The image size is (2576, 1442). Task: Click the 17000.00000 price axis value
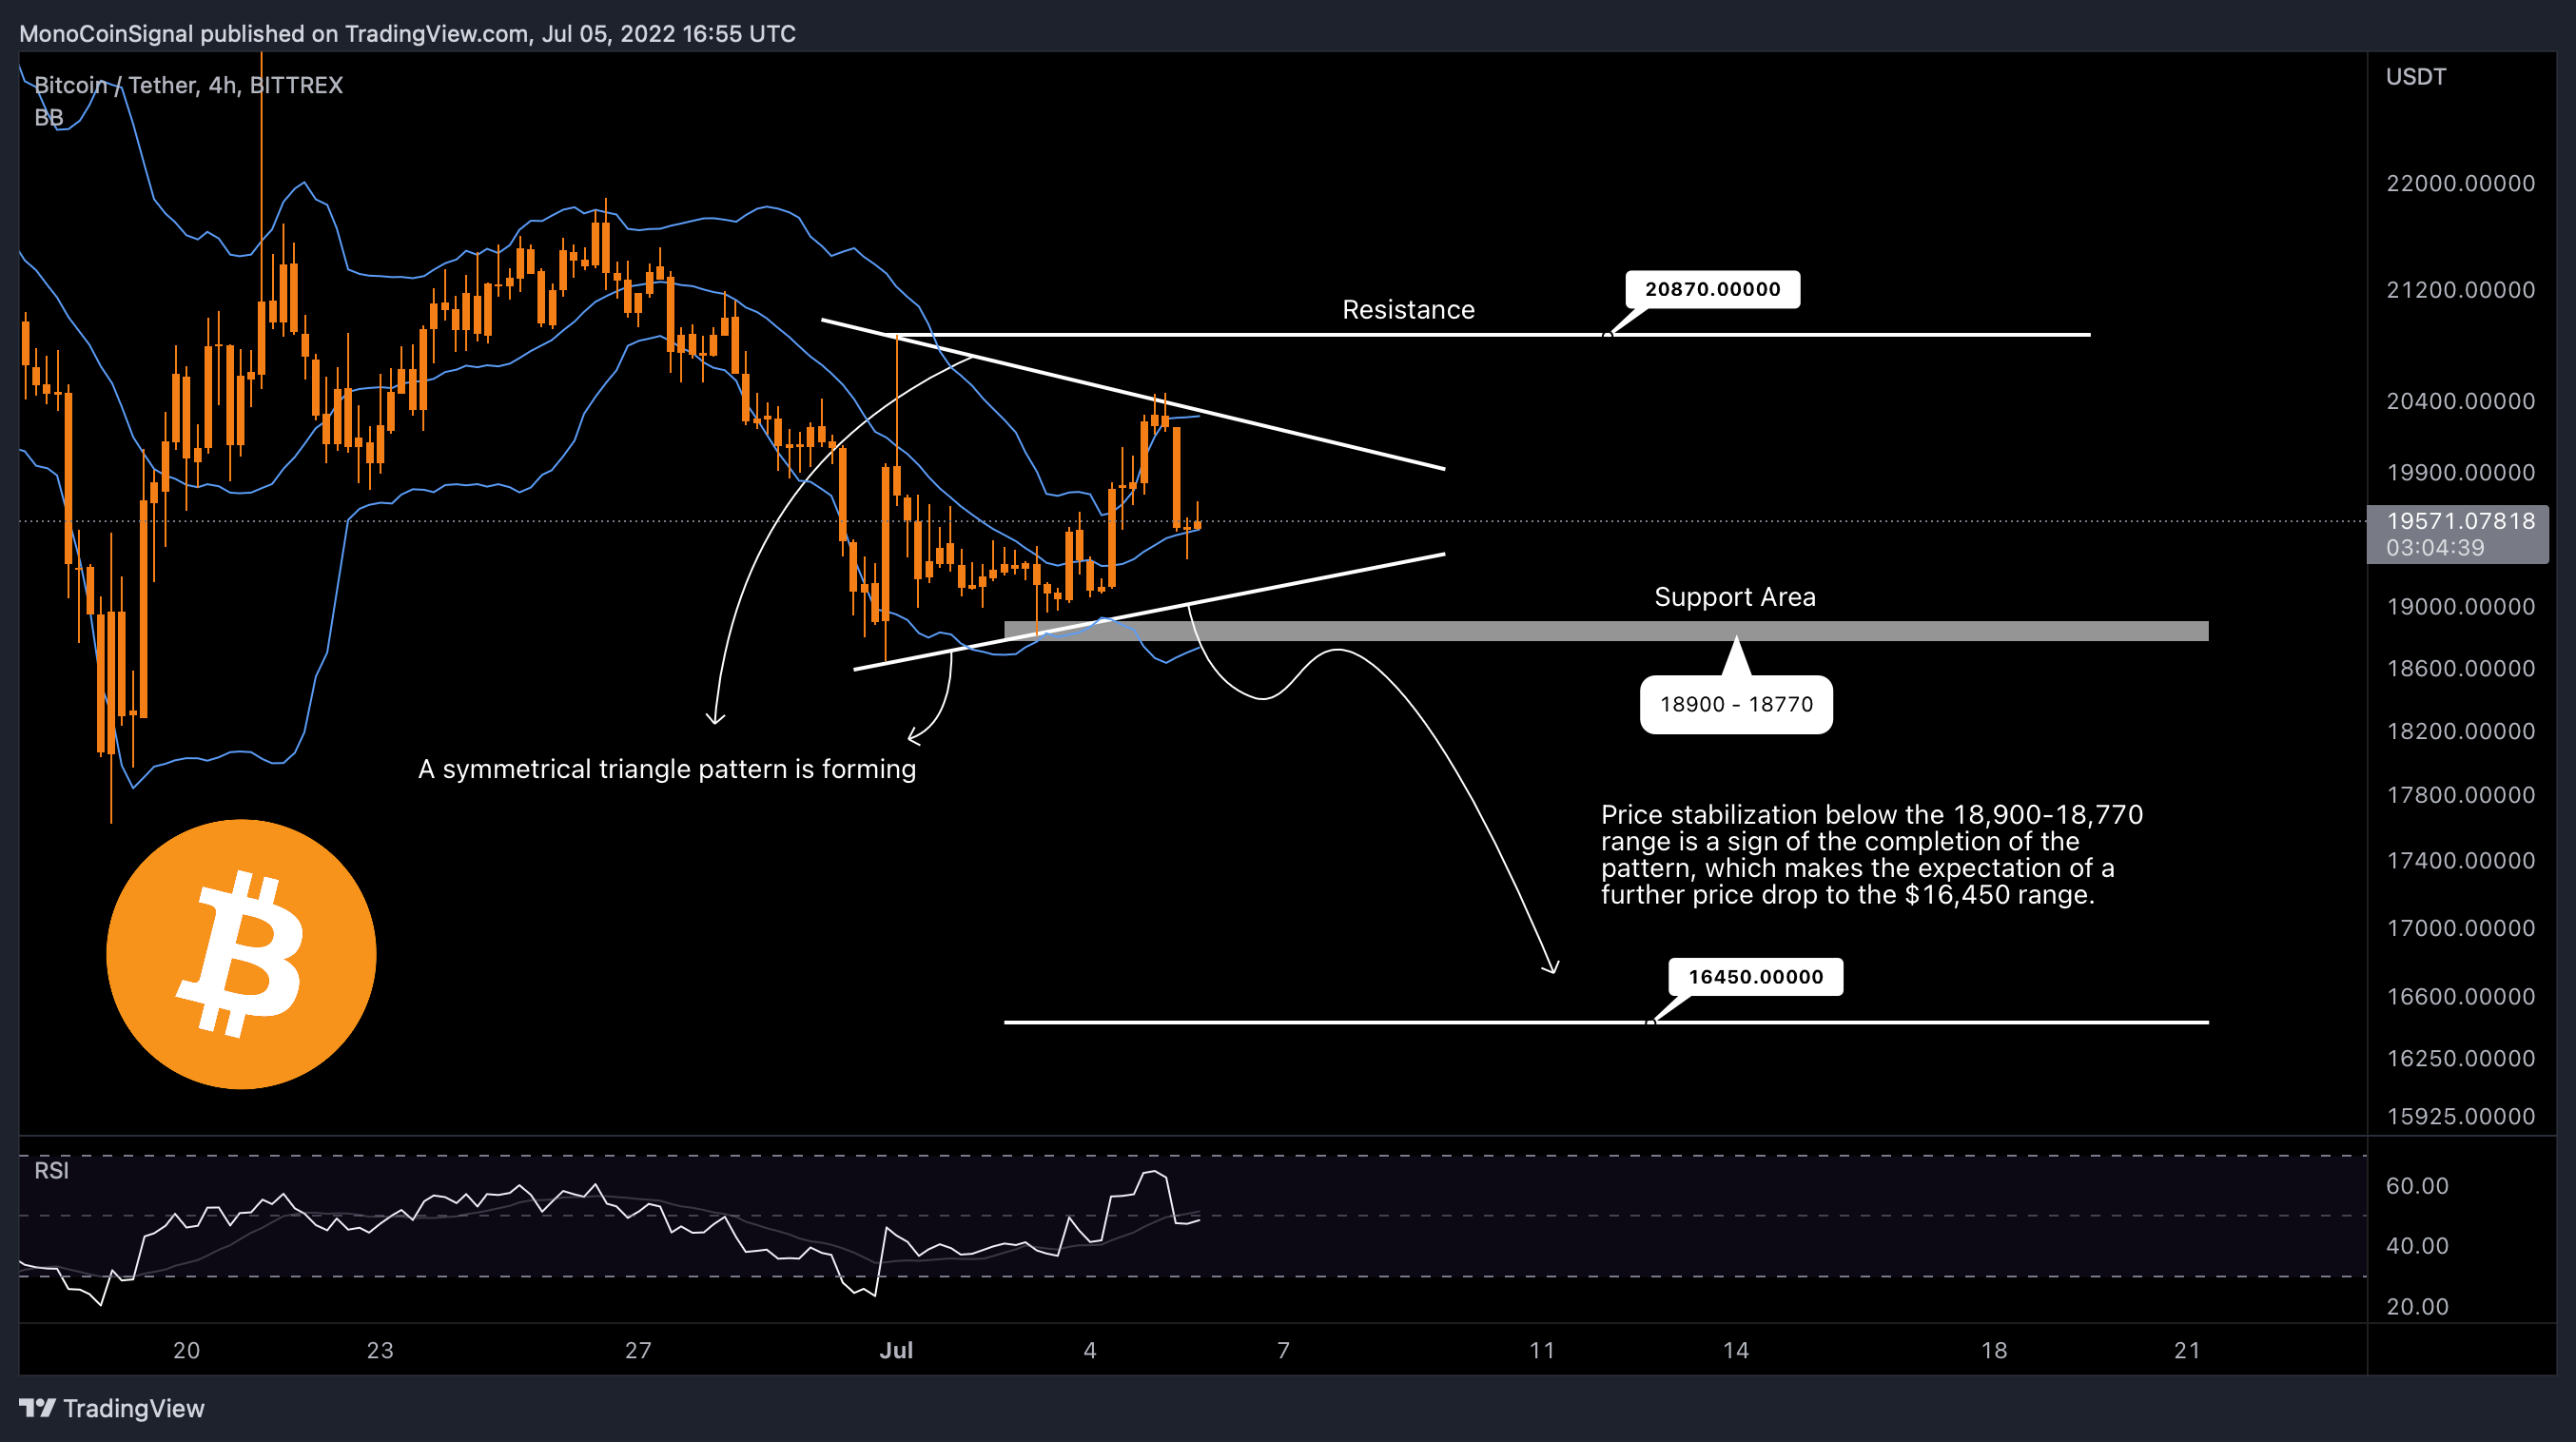[x=2460, y=928]
